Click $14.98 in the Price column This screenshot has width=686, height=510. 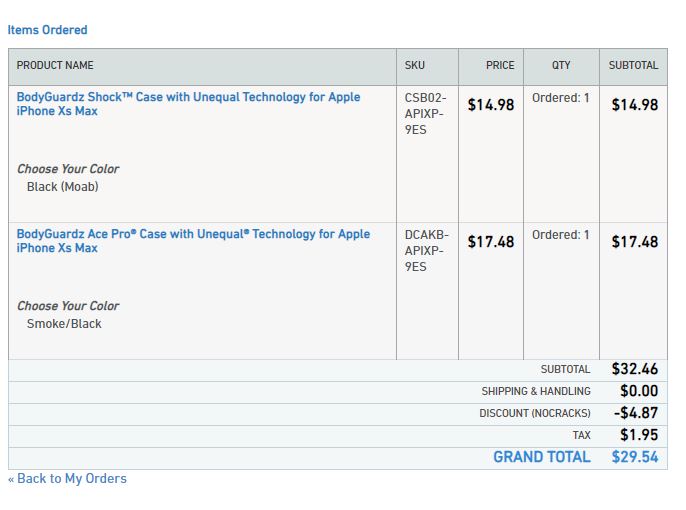(491, 105)
